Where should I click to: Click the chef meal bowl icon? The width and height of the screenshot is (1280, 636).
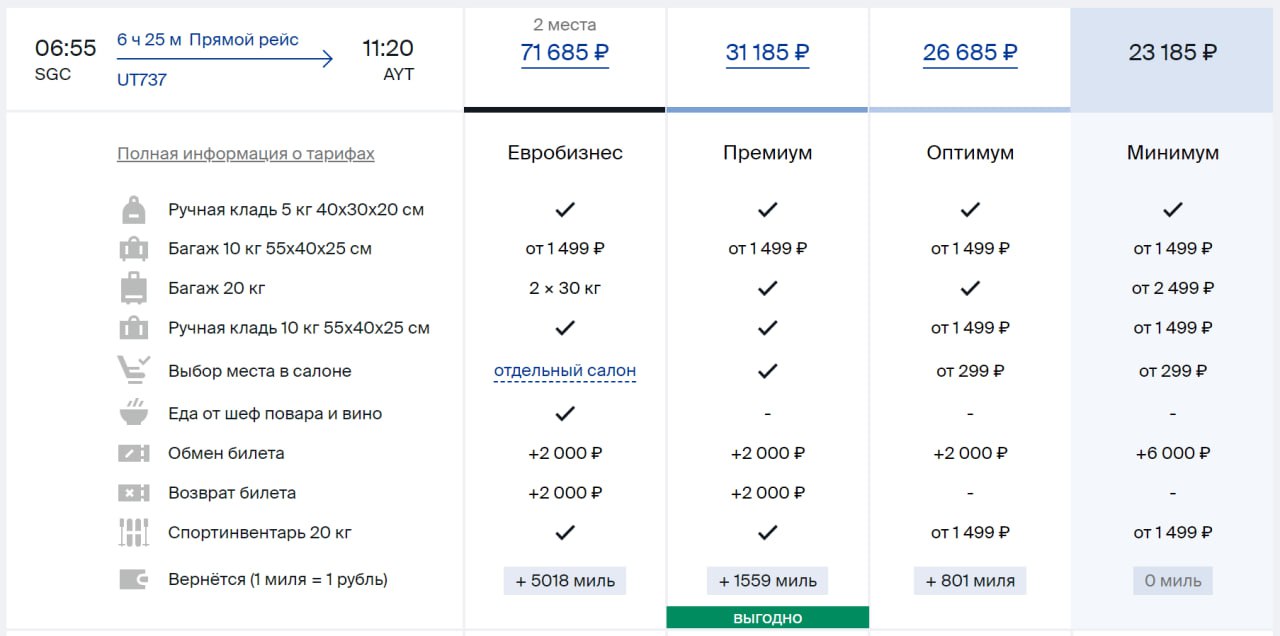133,413
